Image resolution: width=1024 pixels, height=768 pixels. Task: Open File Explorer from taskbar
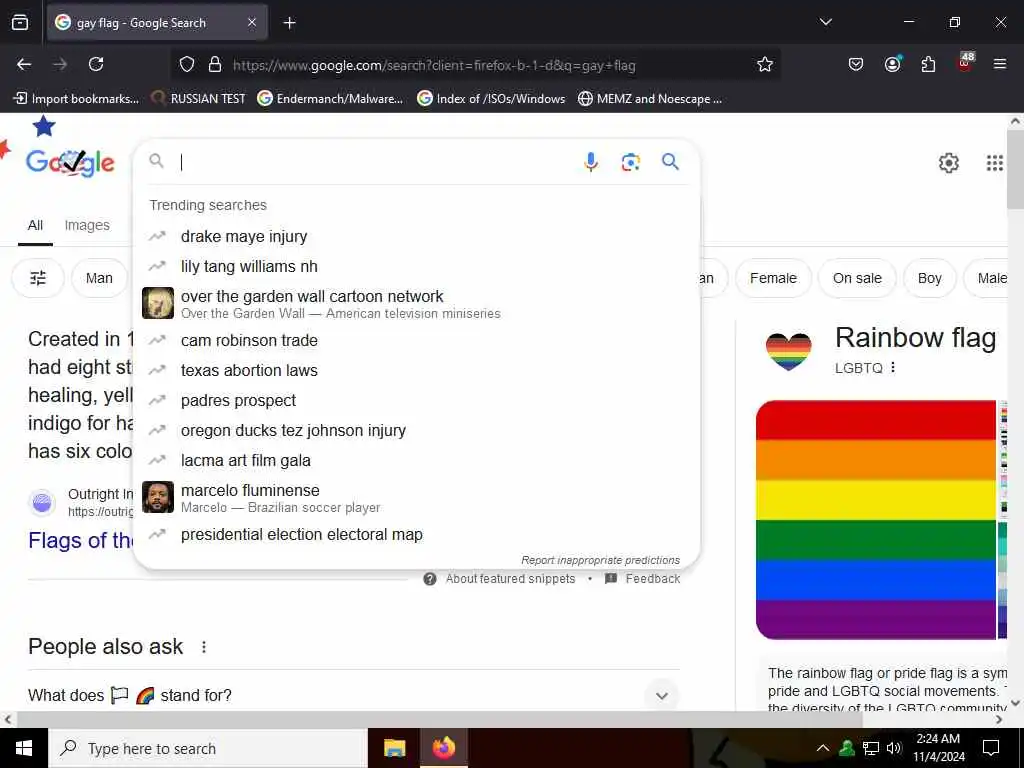394,748
